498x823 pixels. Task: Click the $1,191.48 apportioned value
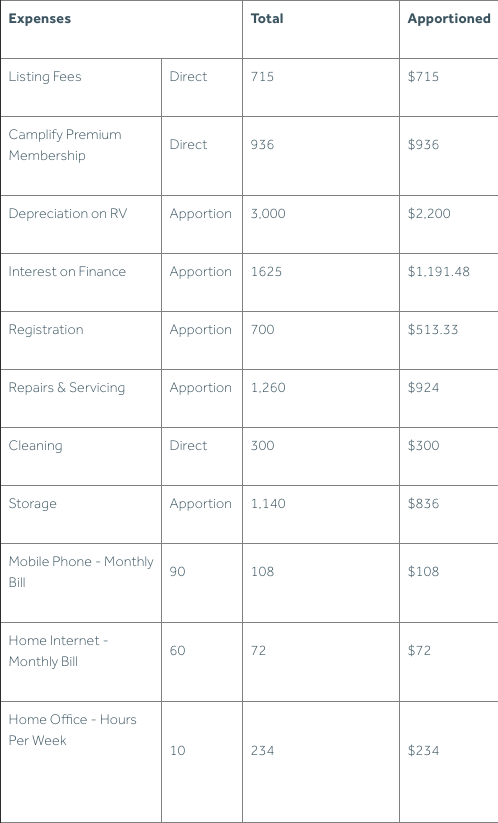pos(439,272)
